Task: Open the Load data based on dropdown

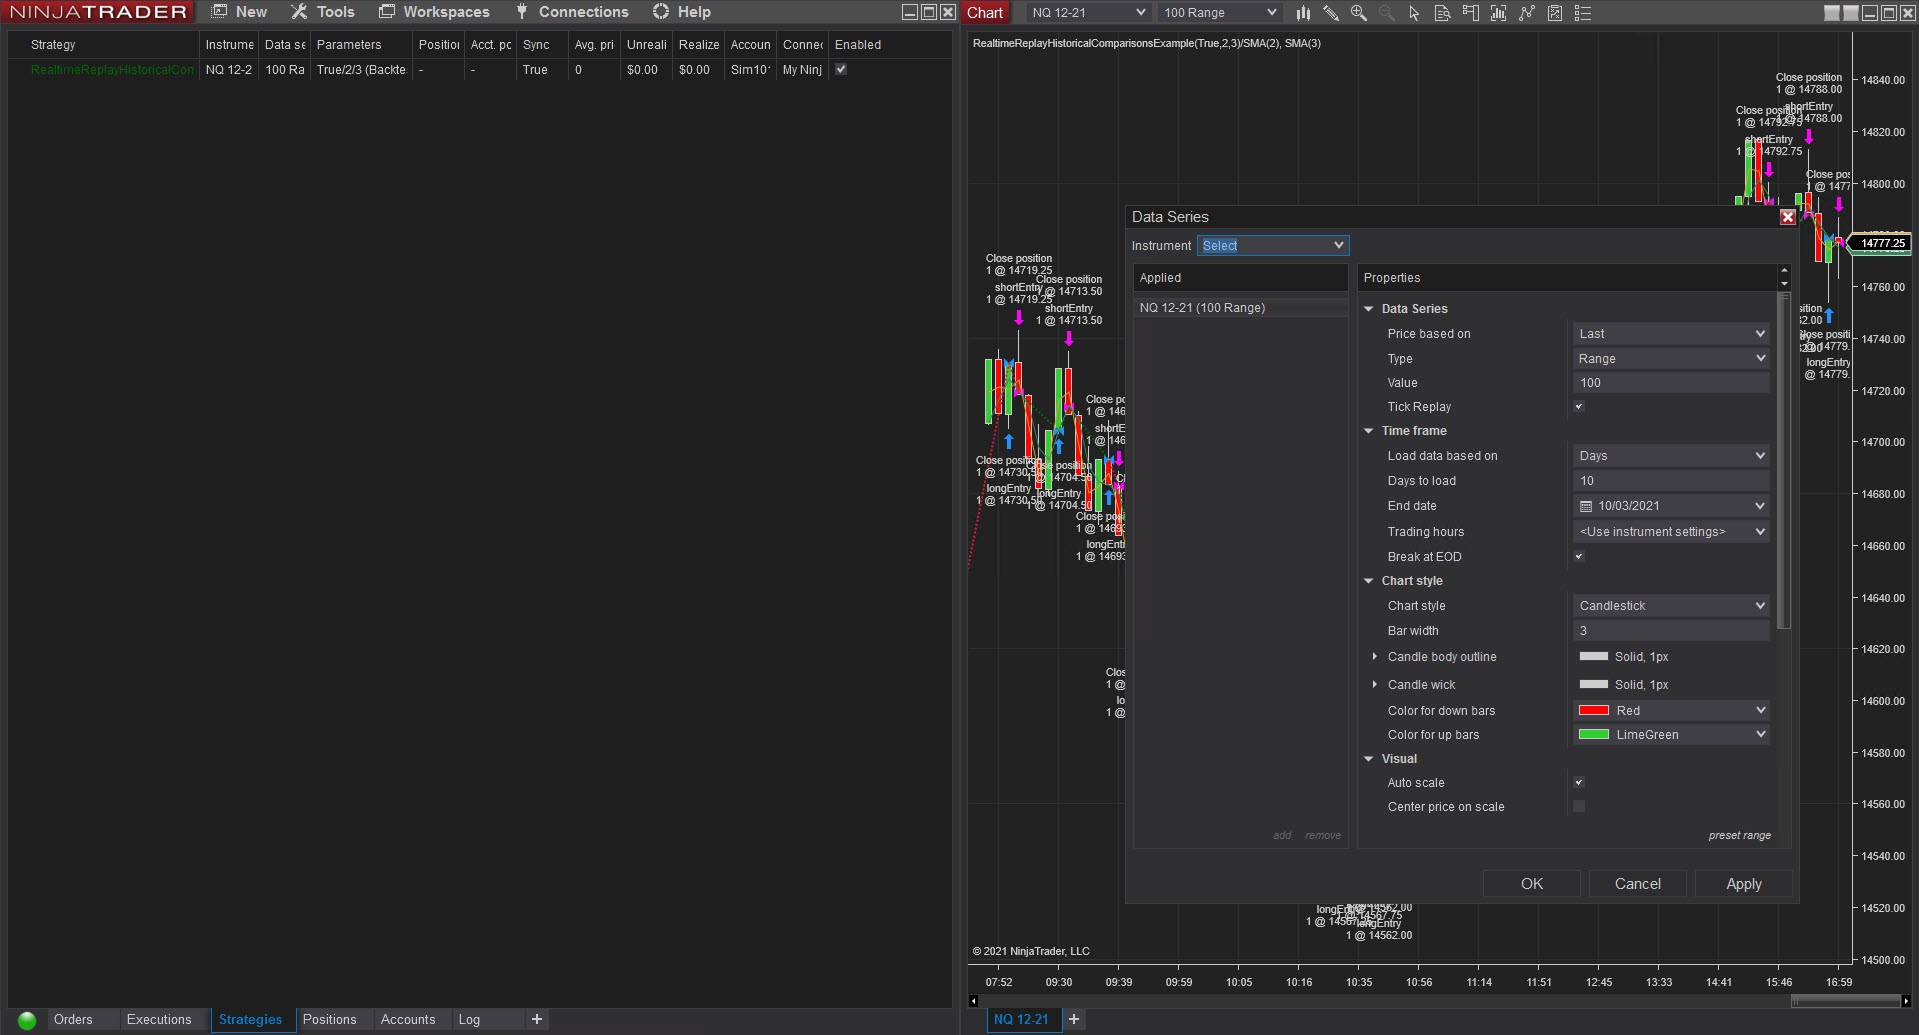Action: point(1671,456)
